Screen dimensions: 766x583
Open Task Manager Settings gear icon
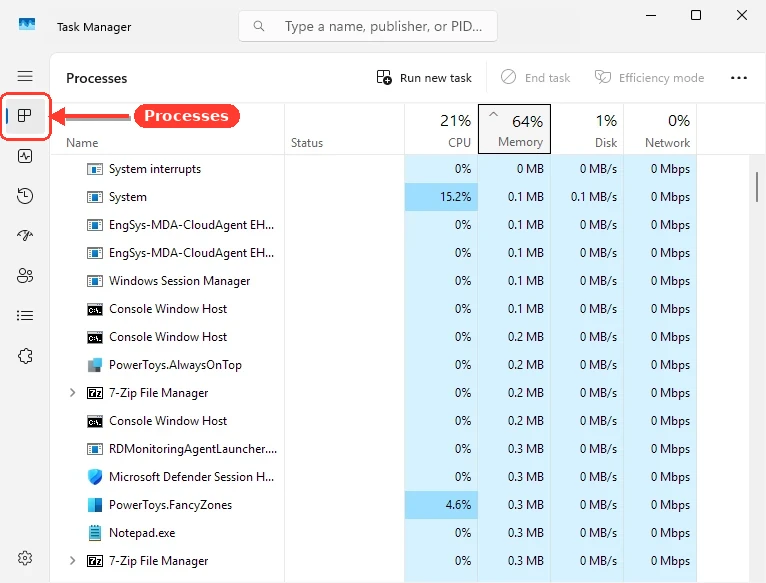pyautogui.click(x=25, y=558)
